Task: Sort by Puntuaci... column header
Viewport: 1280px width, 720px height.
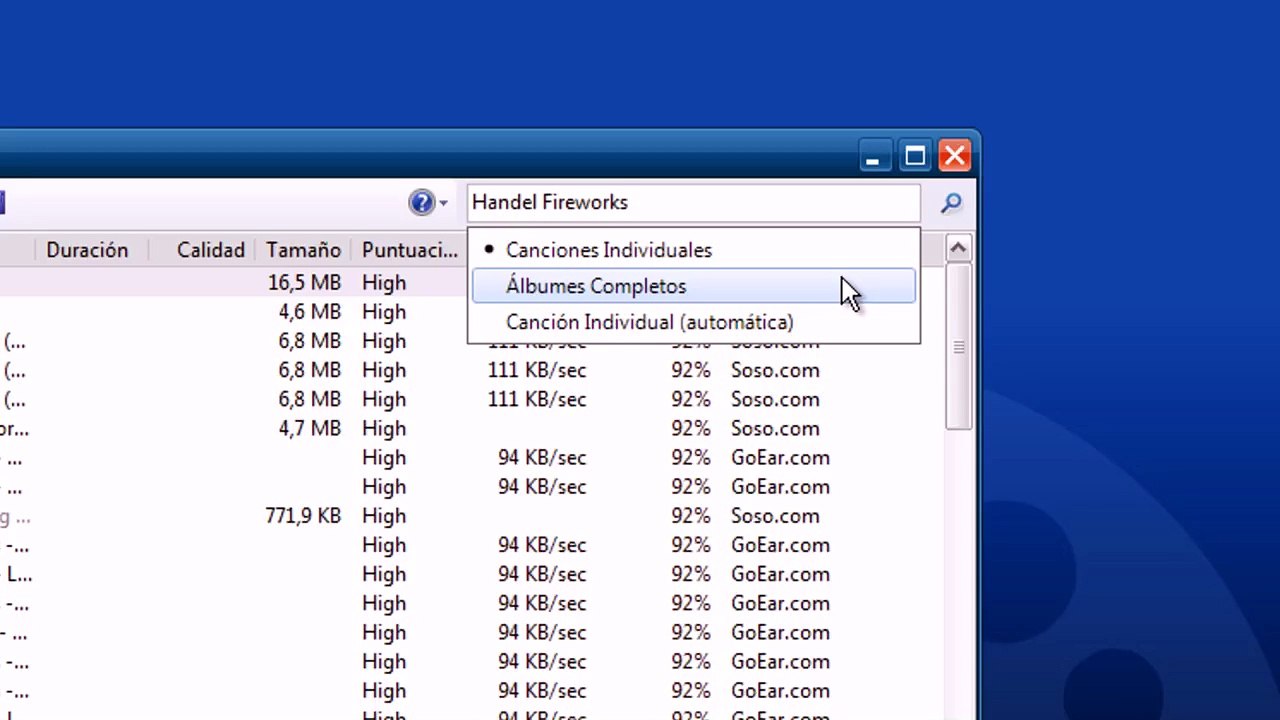Action: pyautogui.click(x=409, y=250)
